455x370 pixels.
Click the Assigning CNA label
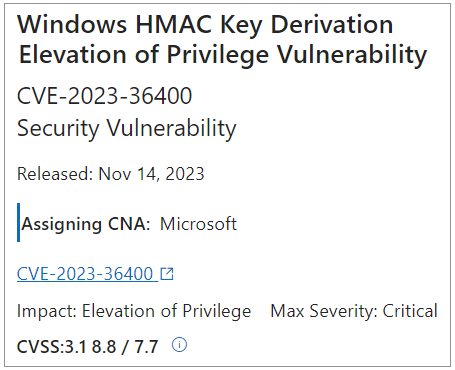coord(86,224)
